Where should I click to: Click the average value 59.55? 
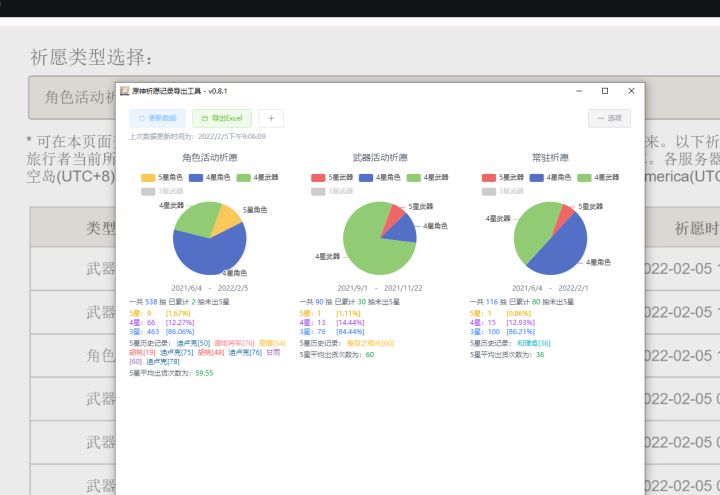pos(204,373)
